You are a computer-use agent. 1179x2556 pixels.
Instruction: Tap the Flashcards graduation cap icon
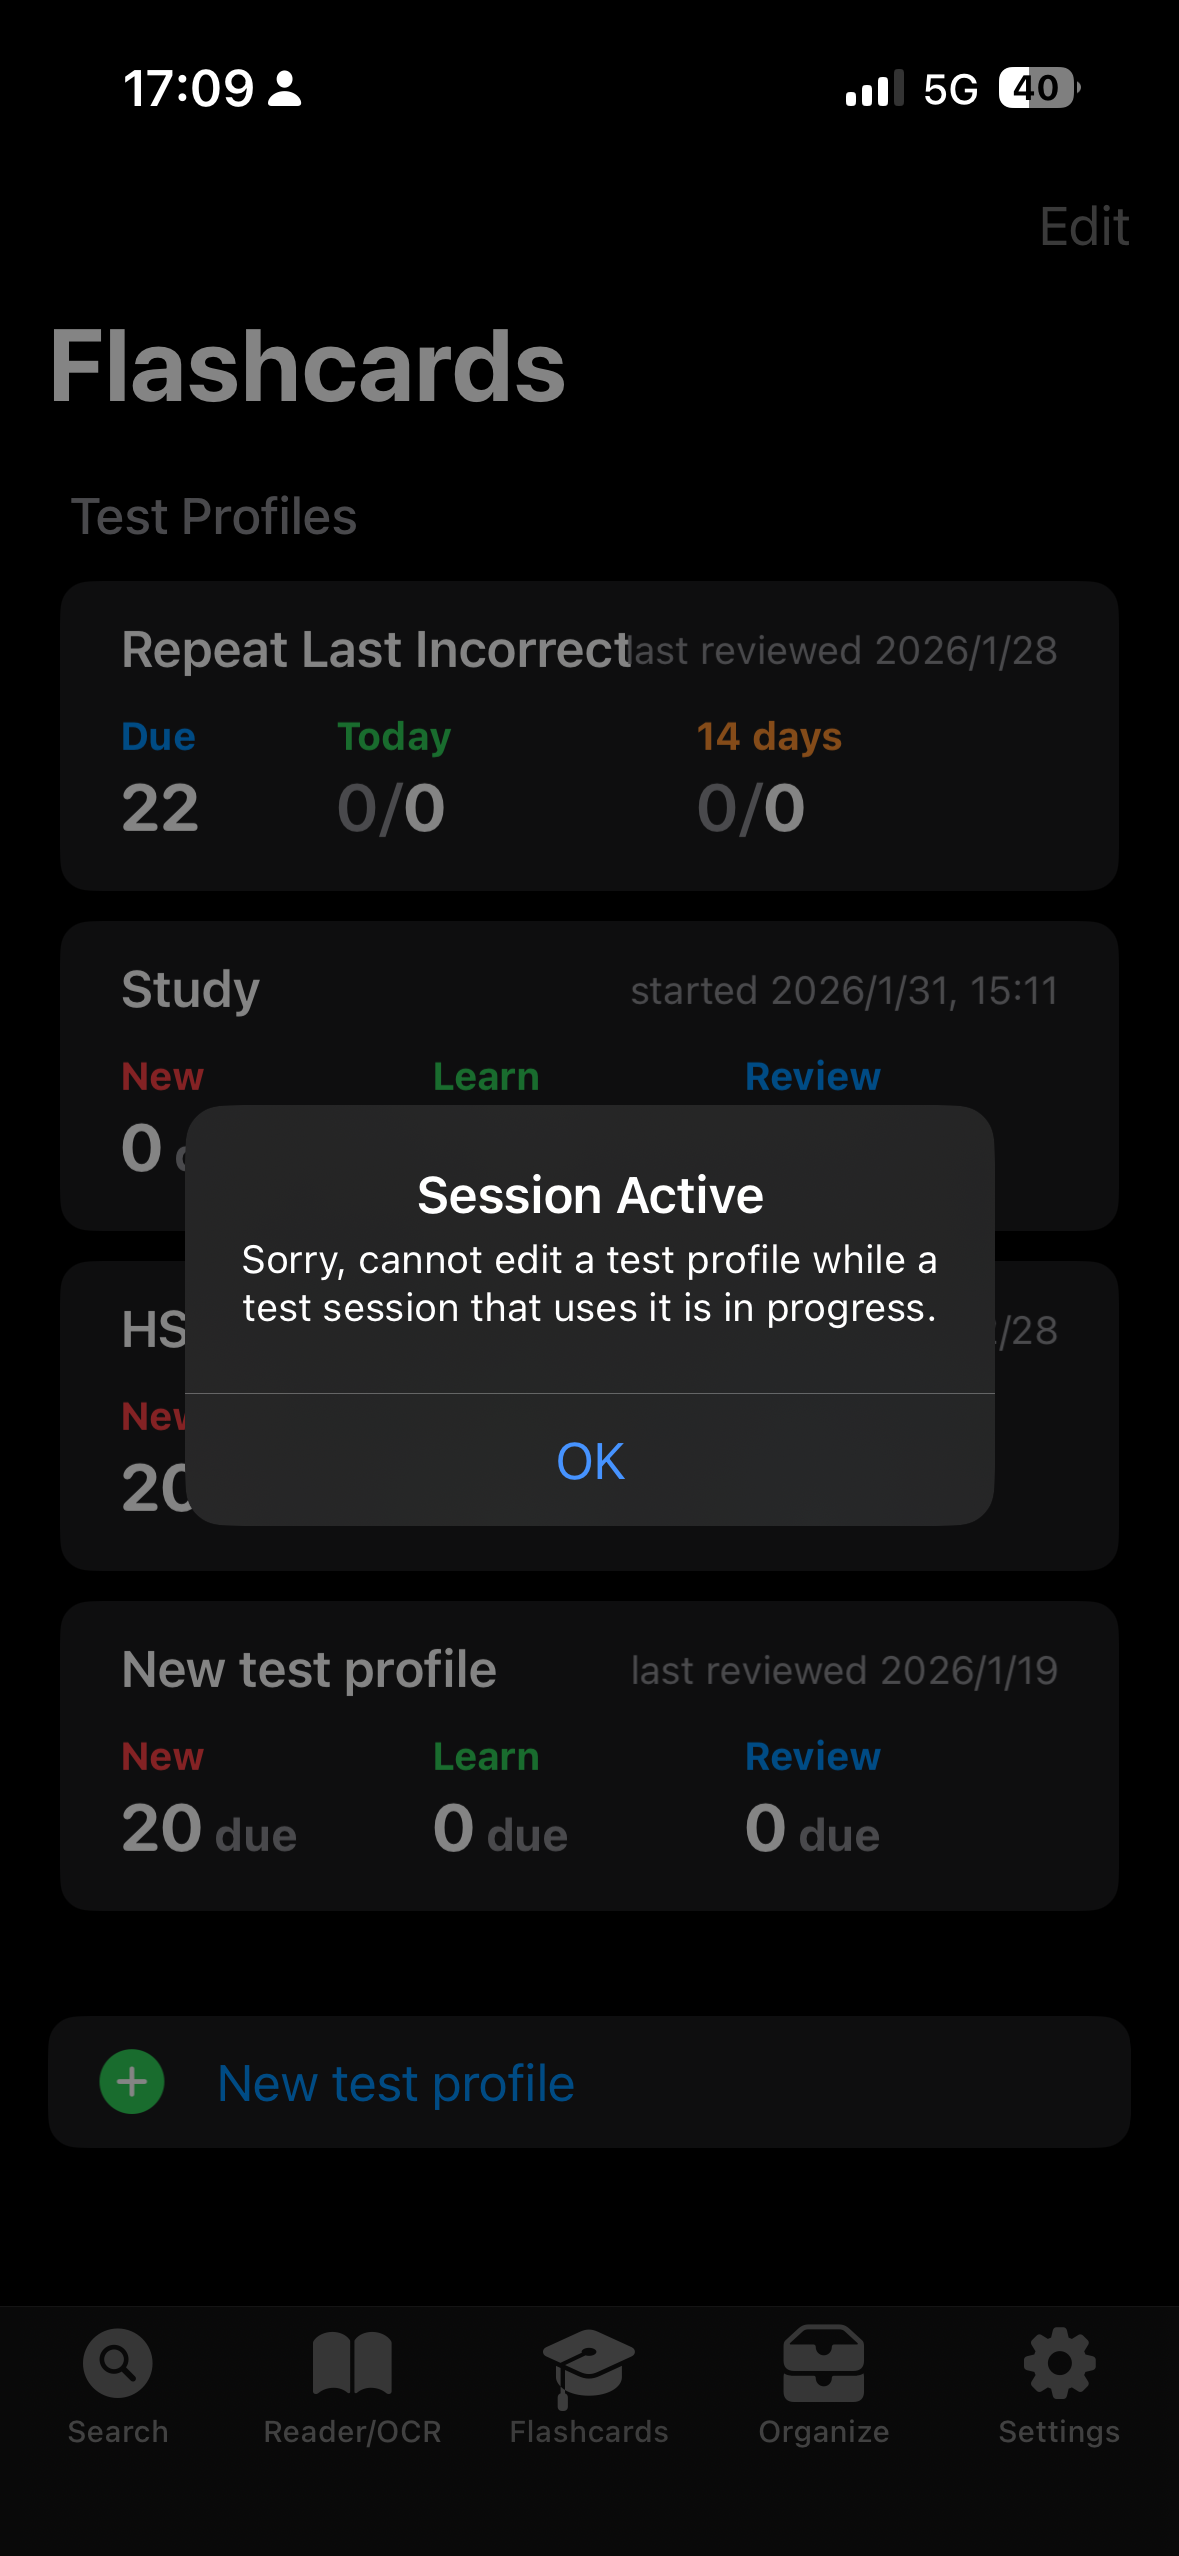click(x=589, y=2366)
